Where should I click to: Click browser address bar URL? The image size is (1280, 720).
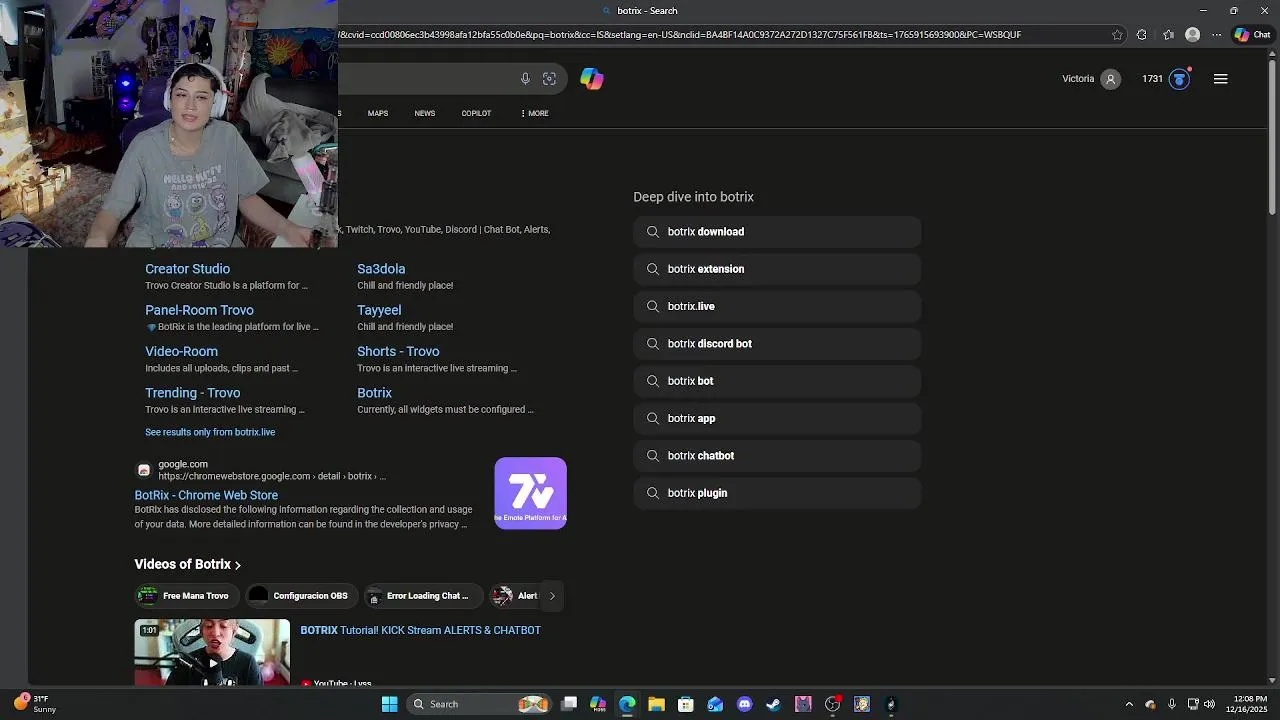coord(680,35)
